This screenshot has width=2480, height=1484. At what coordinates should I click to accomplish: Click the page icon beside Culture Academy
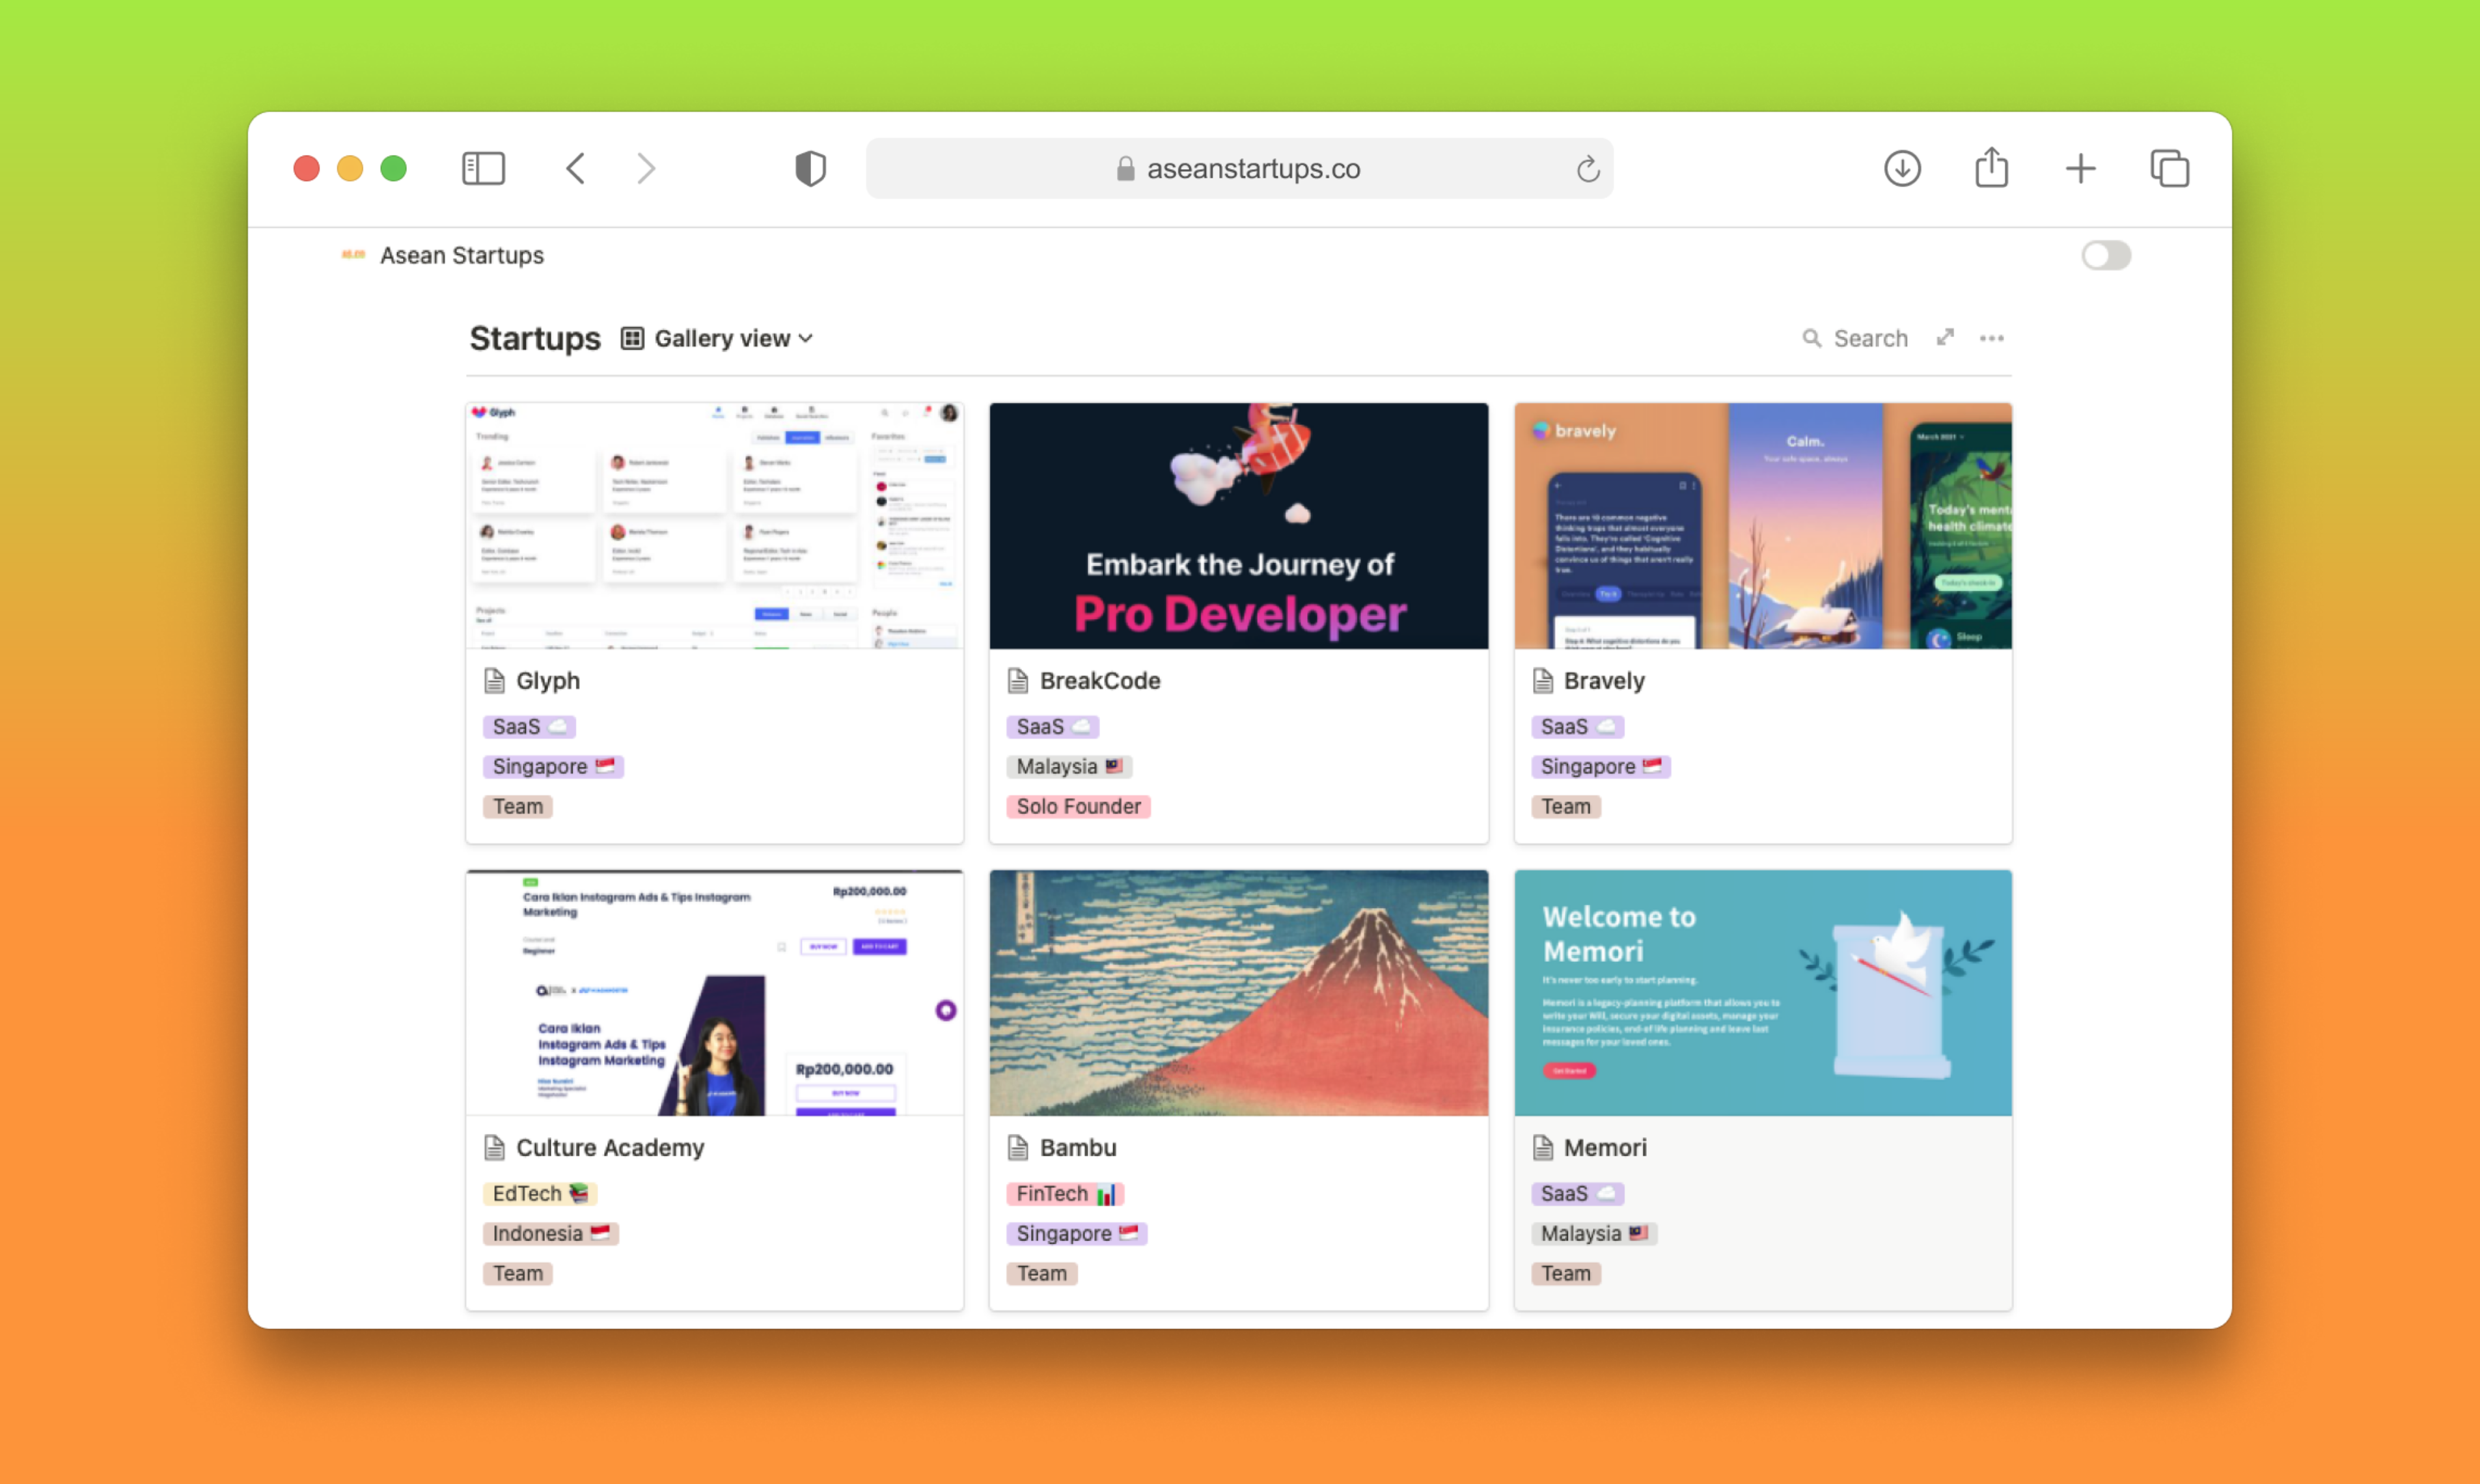click(x=494, y=1147)
